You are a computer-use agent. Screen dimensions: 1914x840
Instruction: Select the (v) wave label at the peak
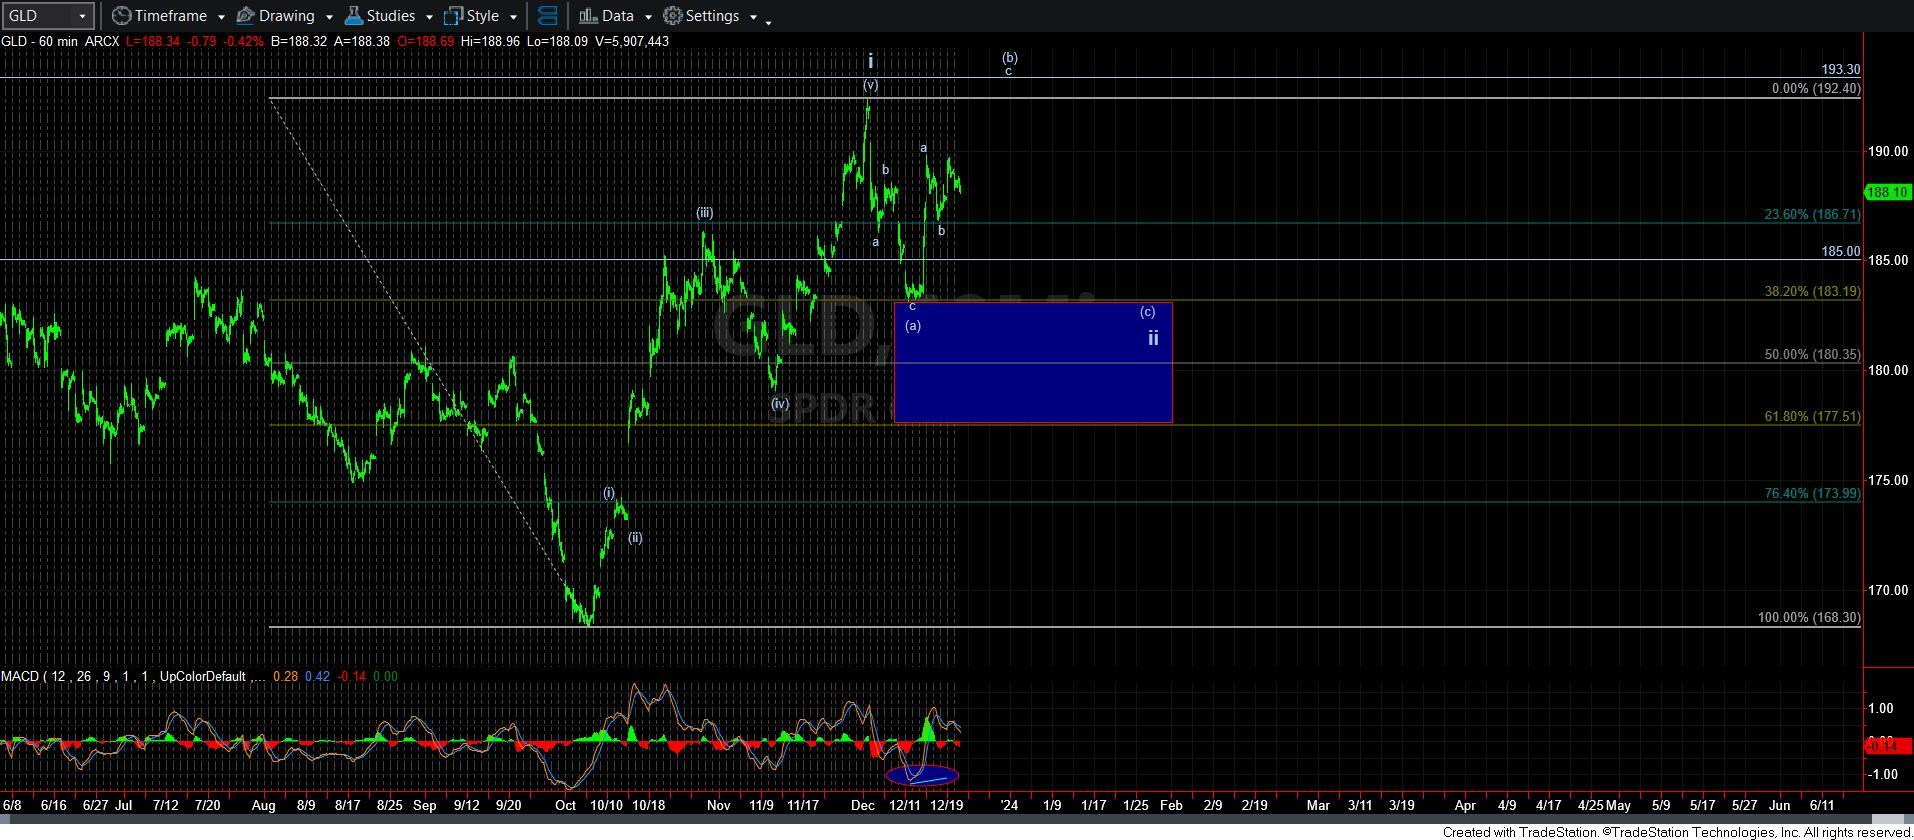pos(870,85)
